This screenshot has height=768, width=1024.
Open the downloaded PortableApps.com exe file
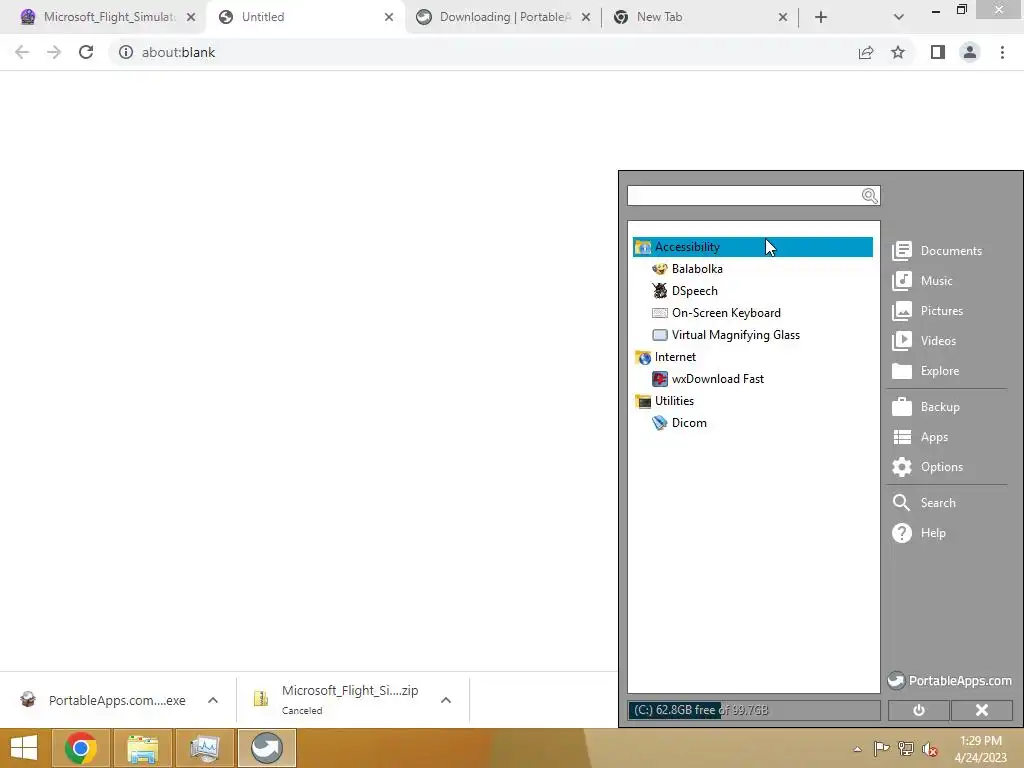(104, 700)
